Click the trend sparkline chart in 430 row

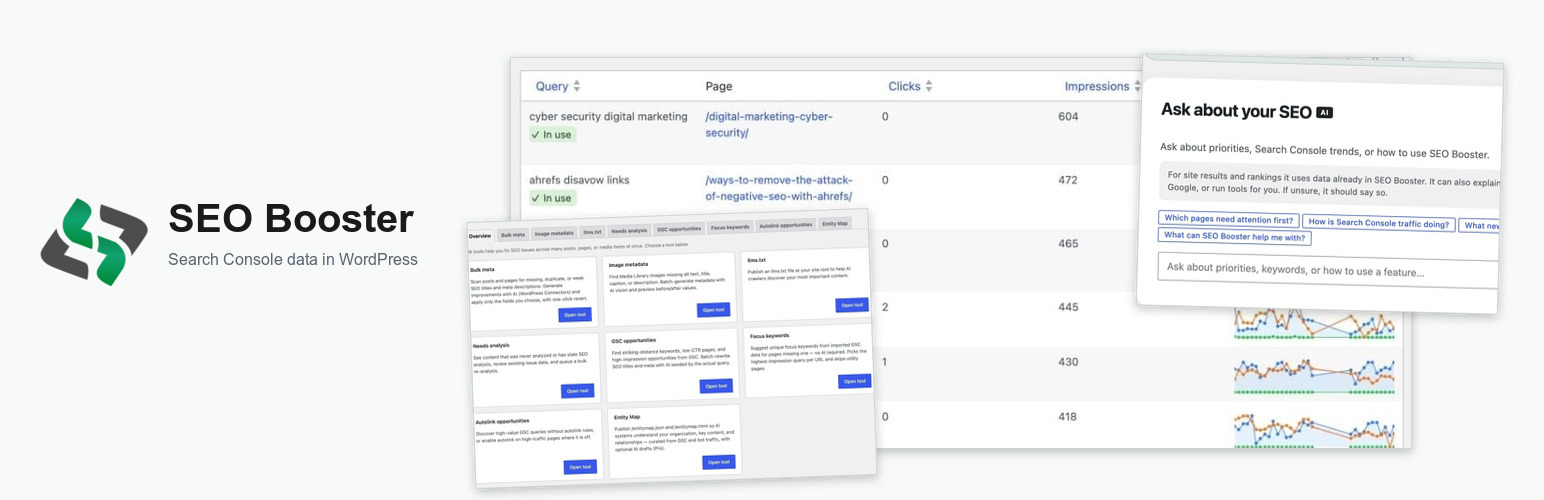[1314, 378]
